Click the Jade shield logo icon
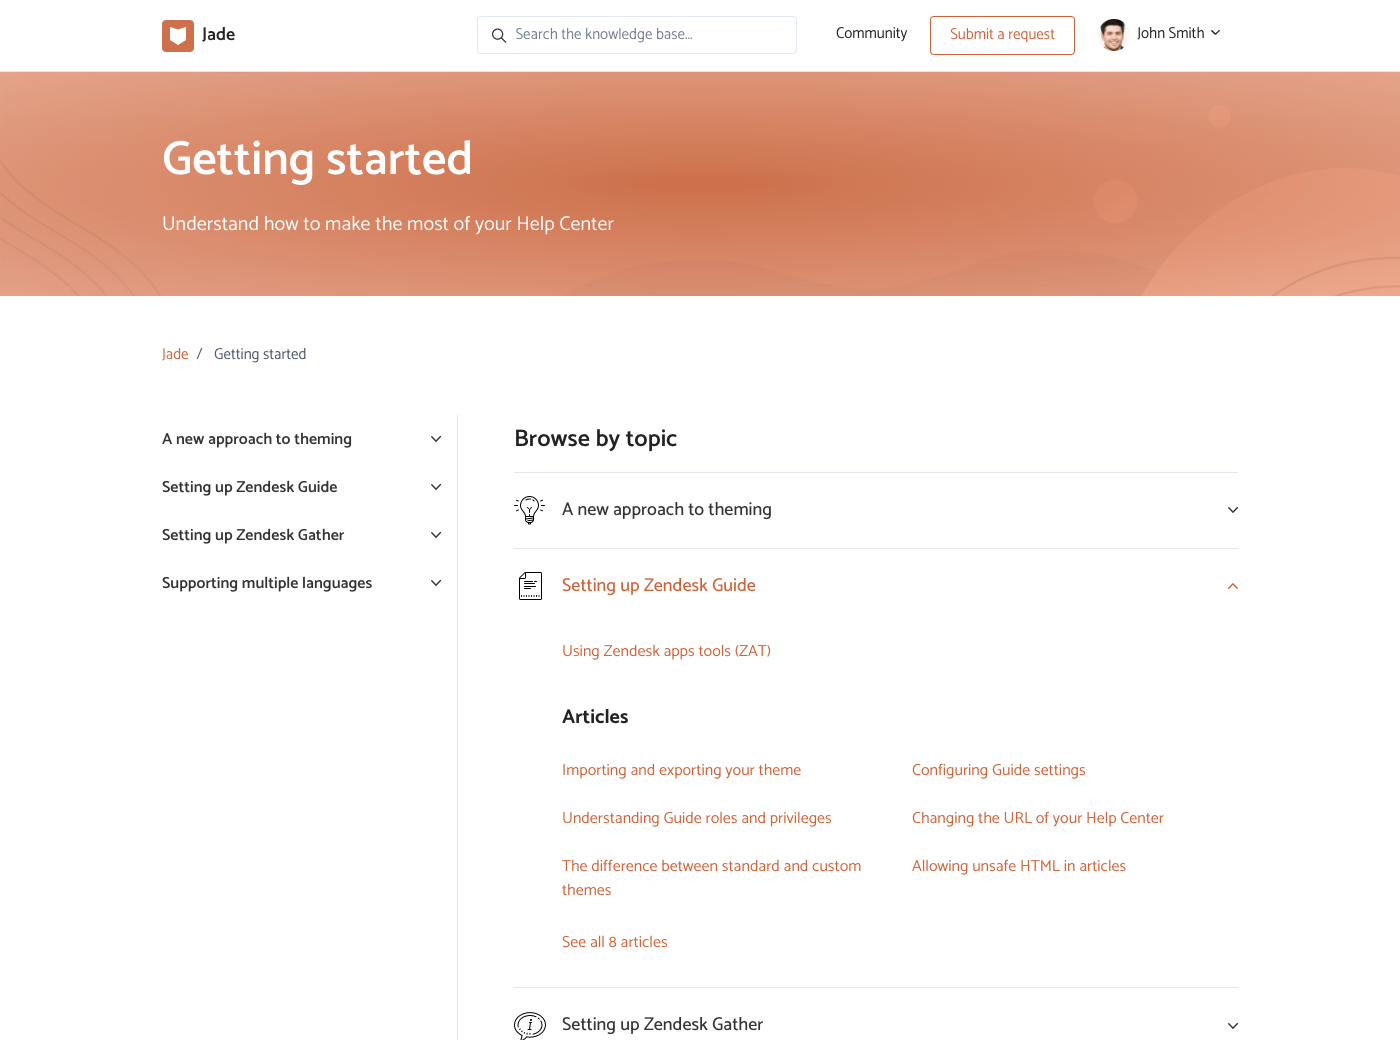 click(x=178, y=36)
